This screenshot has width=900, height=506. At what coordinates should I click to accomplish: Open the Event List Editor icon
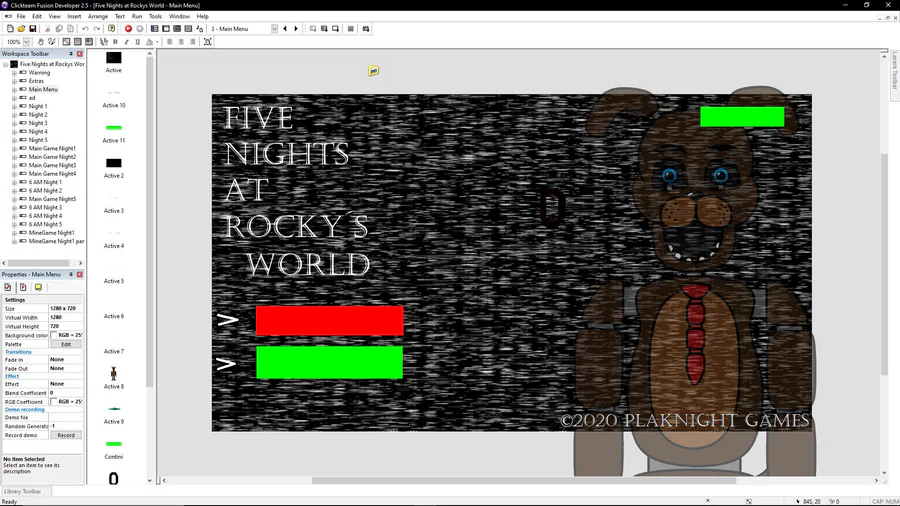[188, 29]
